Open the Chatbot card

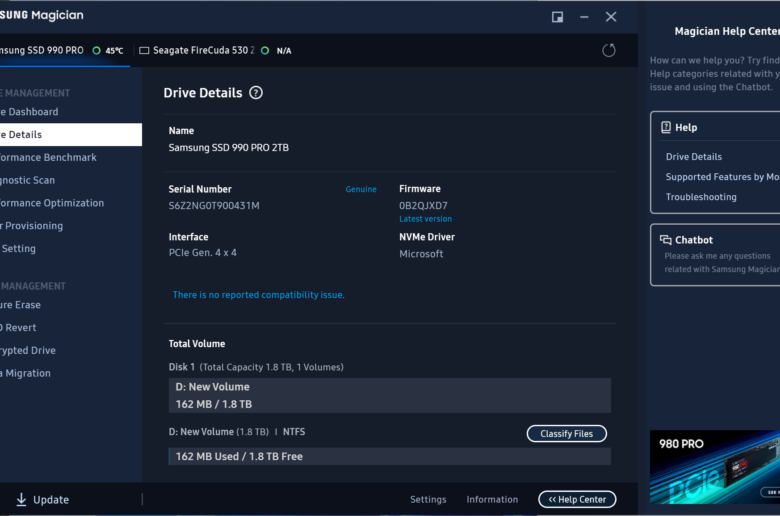click(715, 255)
